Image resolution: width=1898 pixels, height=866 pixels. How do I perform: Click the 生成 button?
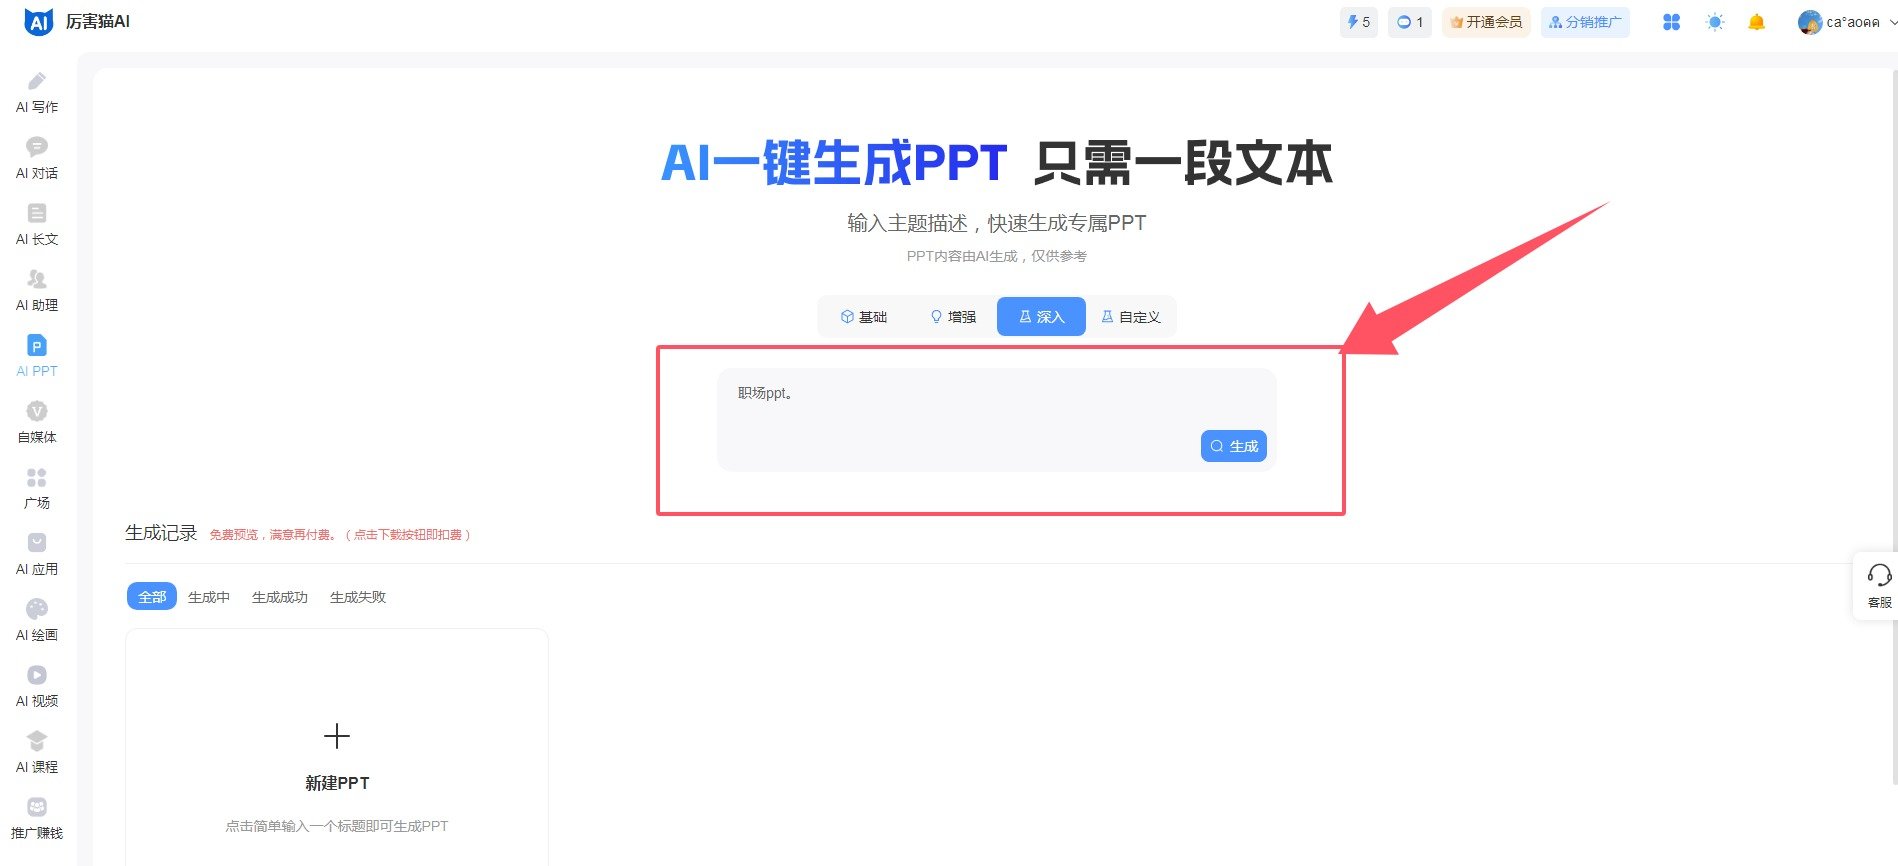[x=1233, y=446]
